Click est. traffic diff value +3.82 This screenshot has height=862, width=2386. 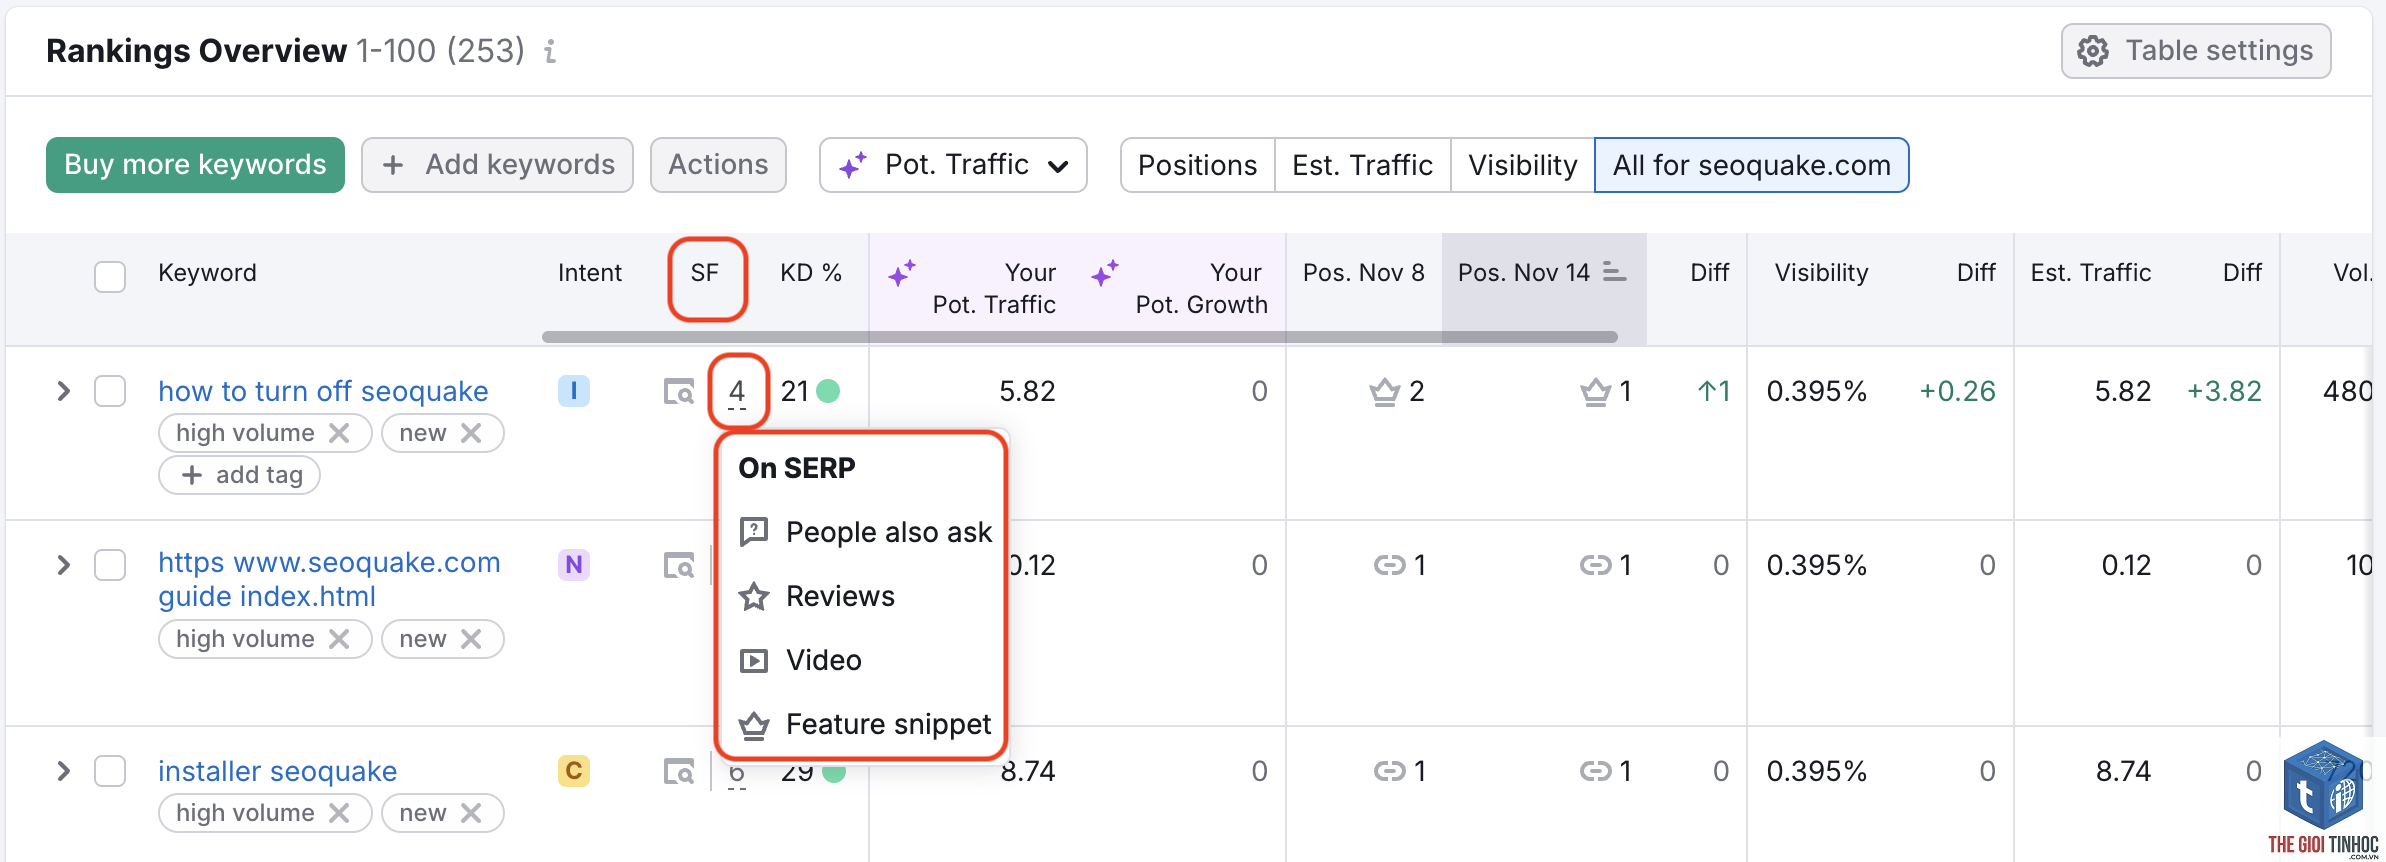click(x=2223, y=391)
